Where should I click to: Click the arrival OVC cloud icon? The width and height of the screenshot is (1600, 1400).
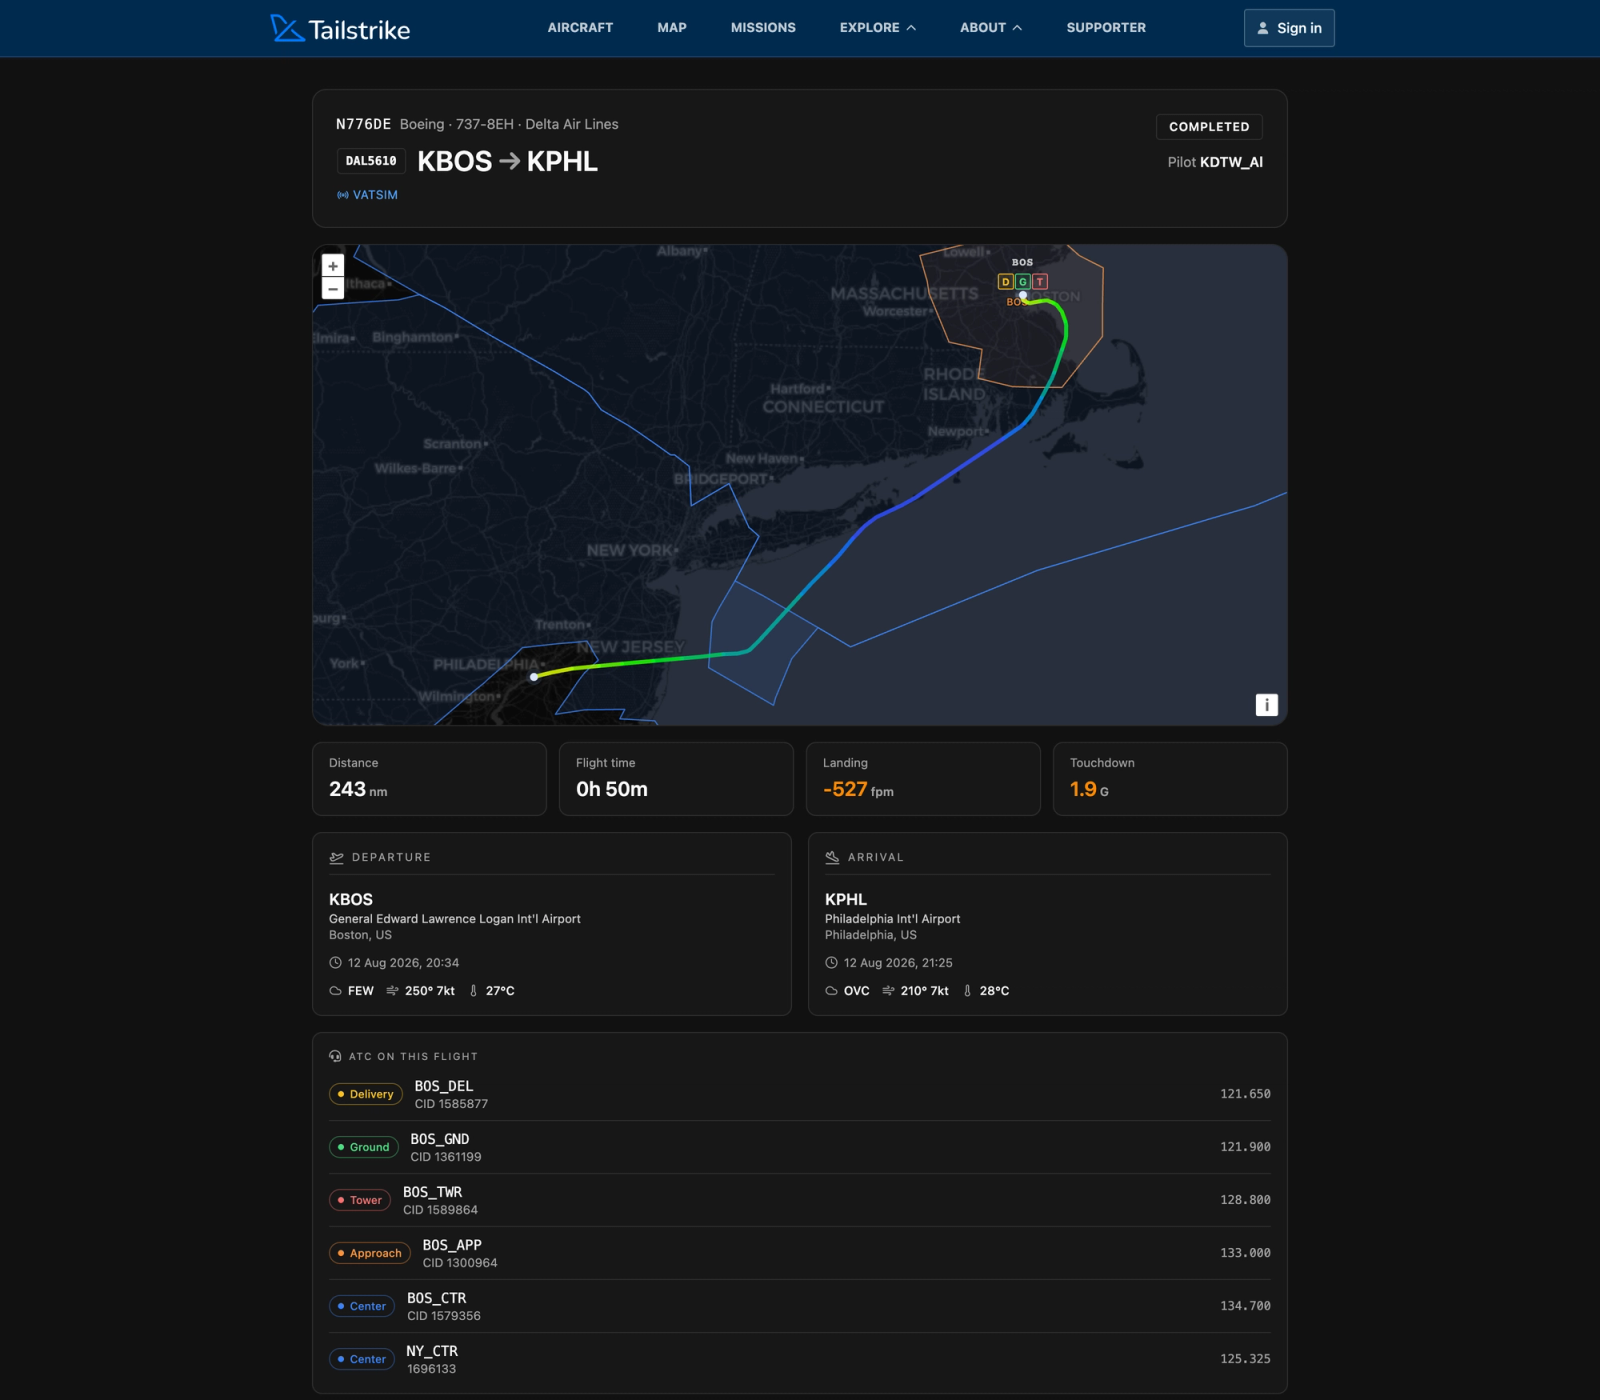(x=831, y=991)
